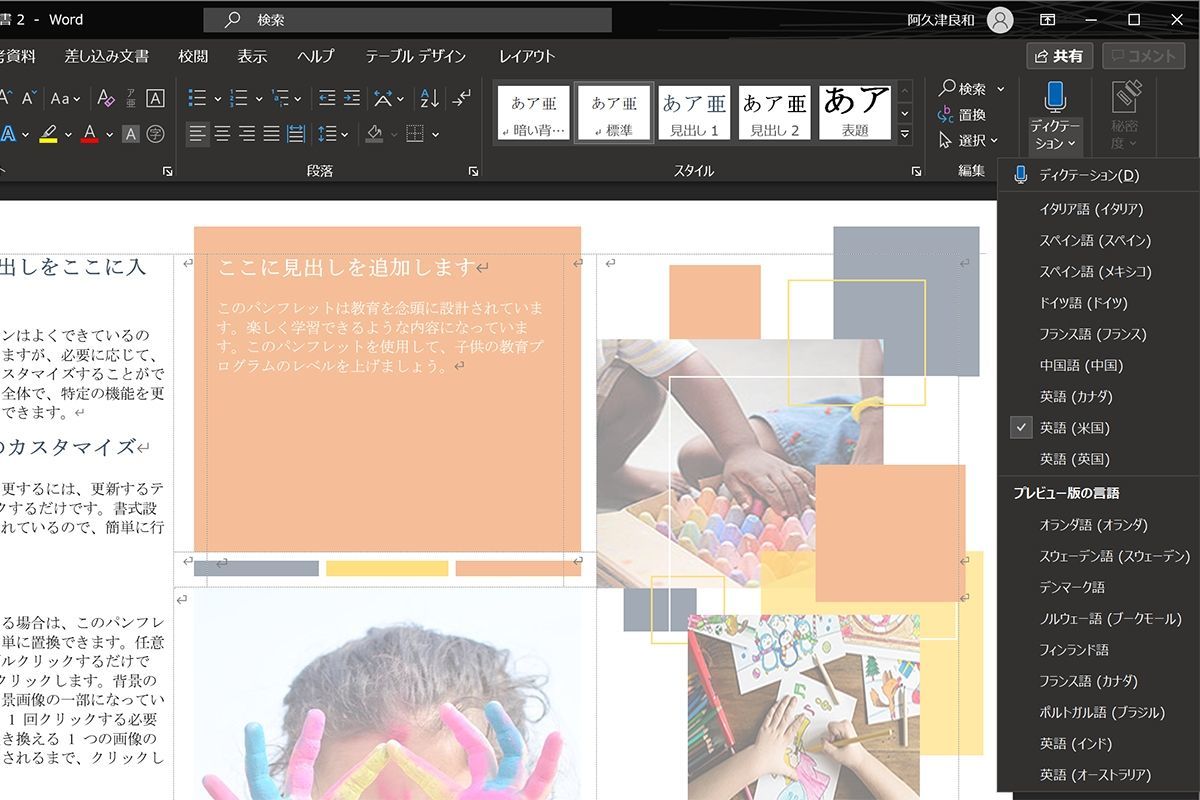Image resolution: width=1200 pixels, height=800 pixels.
Task: Click the yellow text highlighter icon
Action: coord(48,134)
